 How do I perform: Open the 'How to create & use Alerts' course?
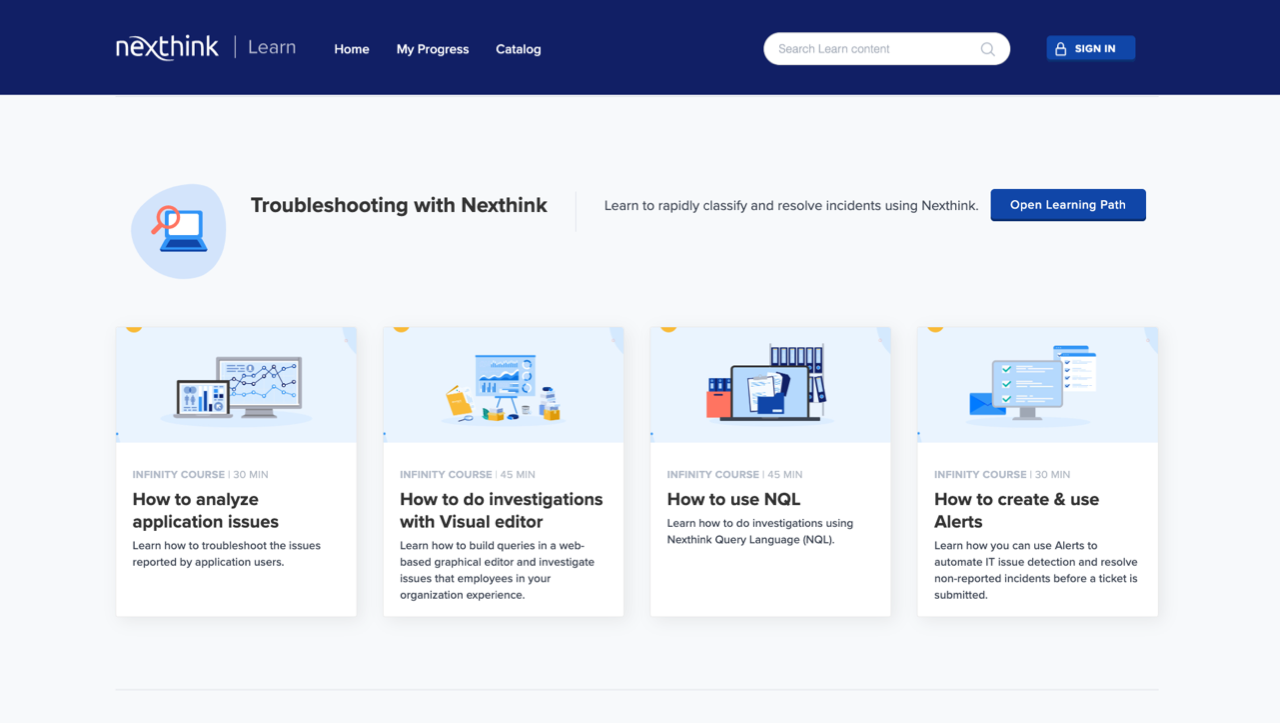coord(1016,510)
